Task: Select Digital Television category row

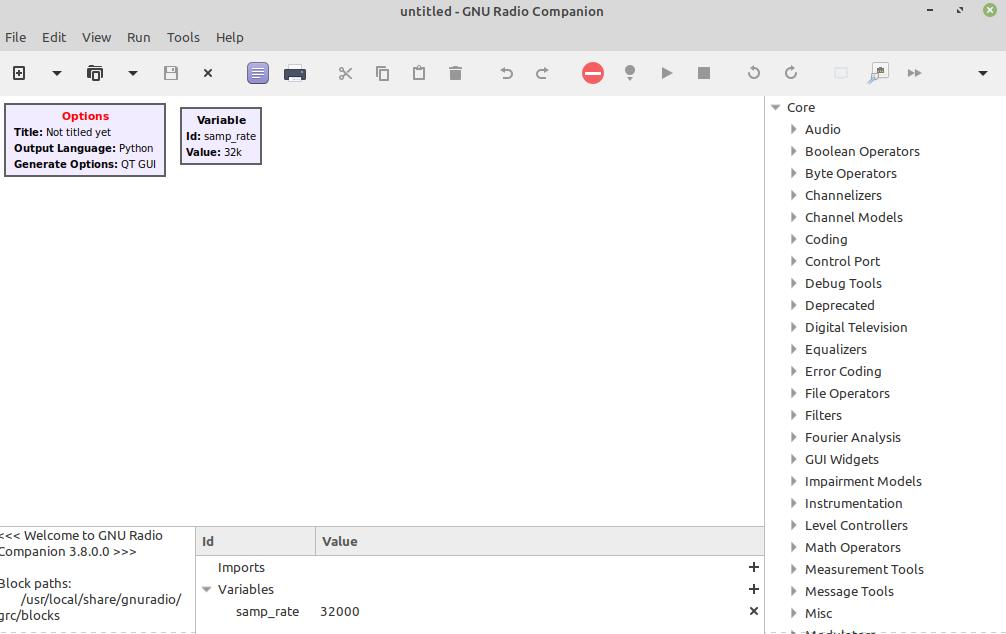Action: (885, 327)
